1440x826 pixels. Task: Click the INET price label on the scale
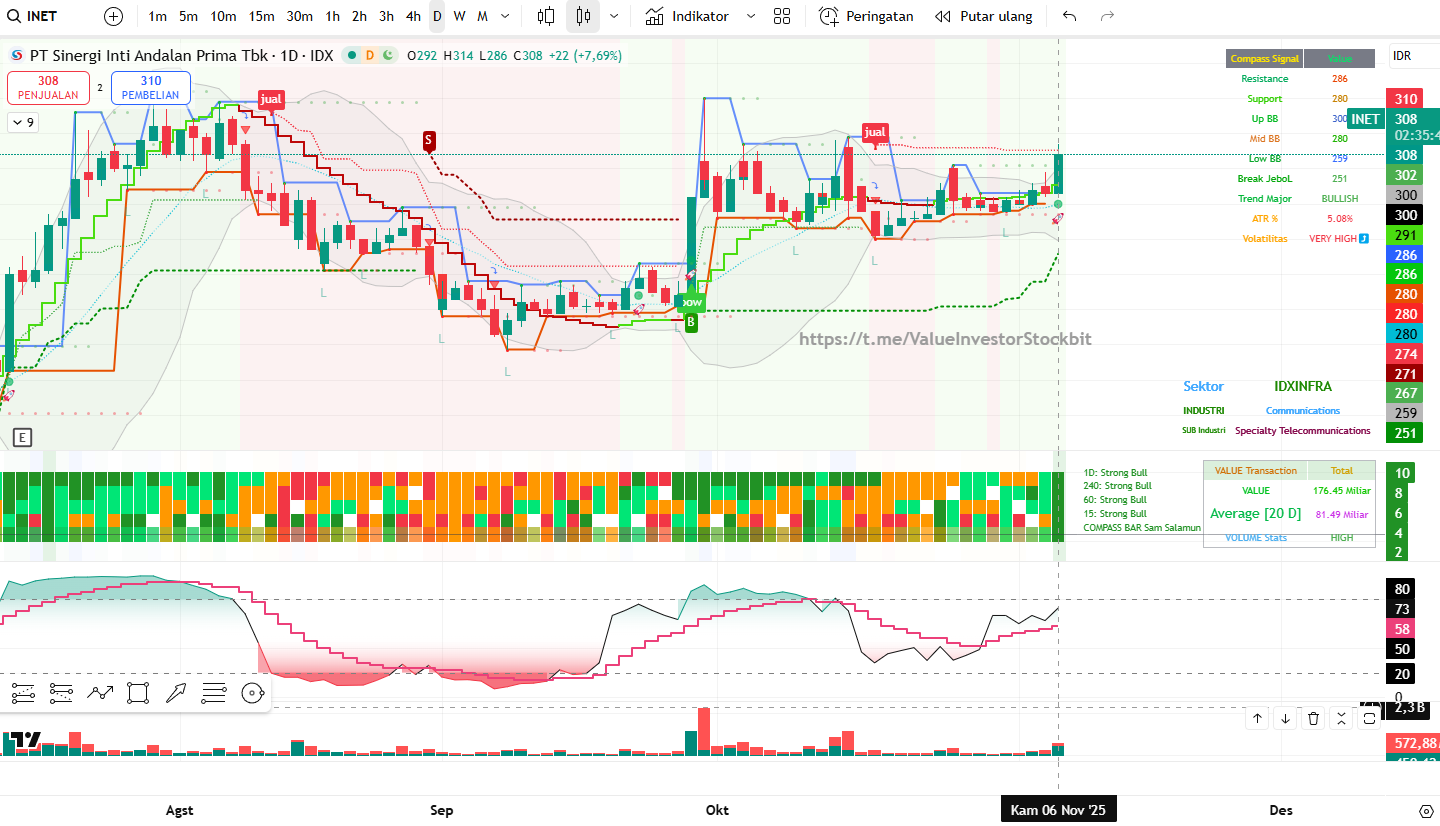point(1365,119)
